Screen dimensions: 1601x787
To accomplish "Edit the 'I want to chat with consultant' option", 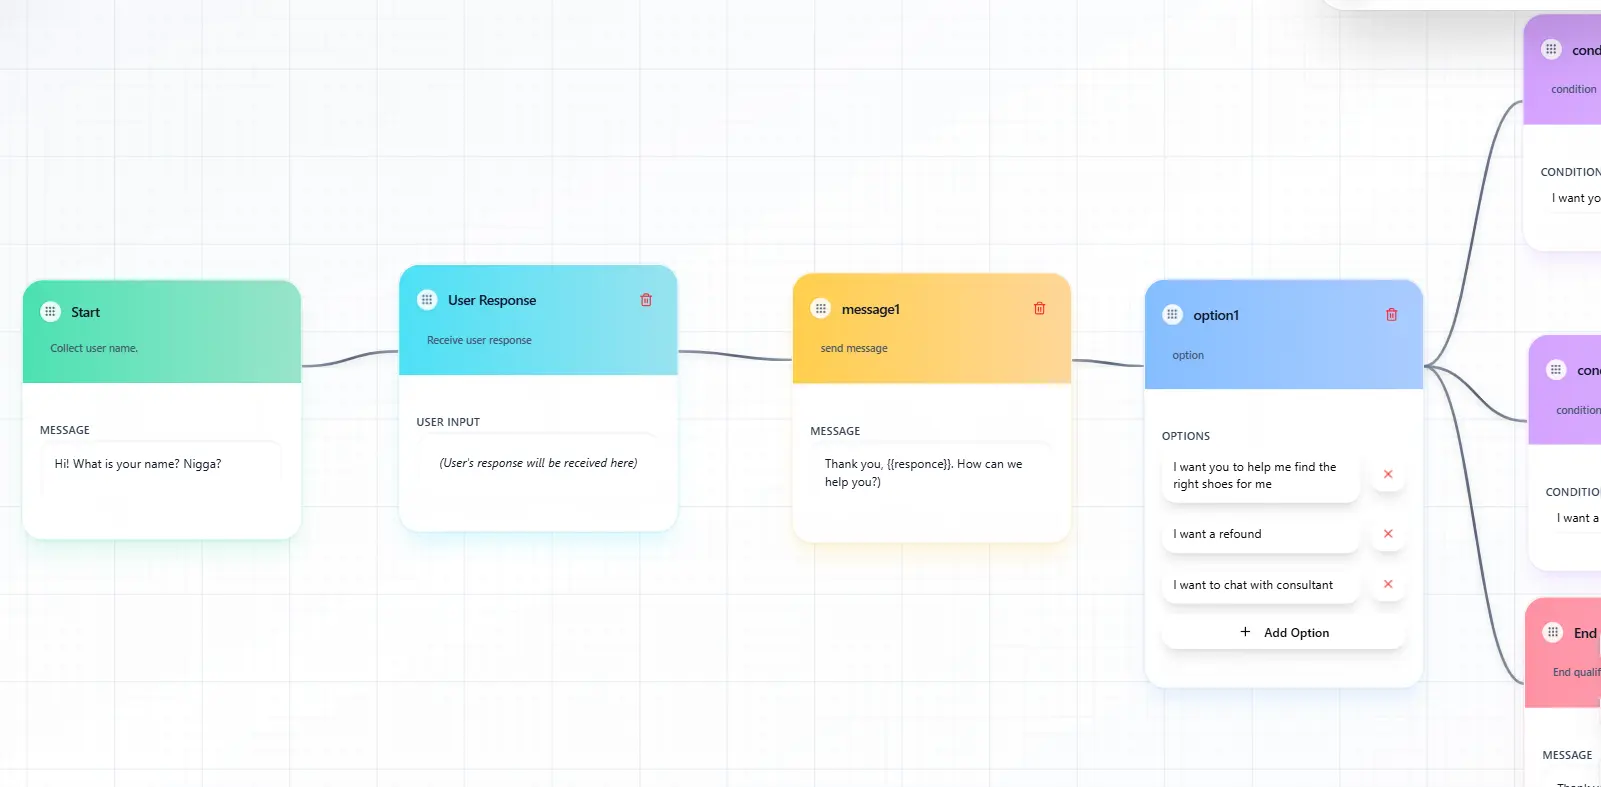I will (1260, 585).
